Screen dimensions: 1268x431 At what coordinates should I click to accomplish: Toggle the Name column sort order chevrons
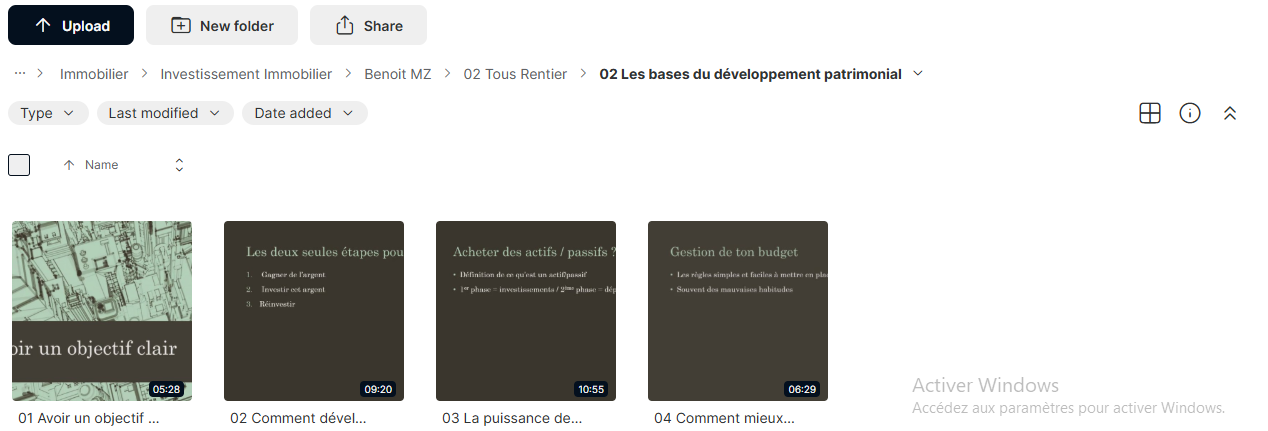tap(179, 165)
